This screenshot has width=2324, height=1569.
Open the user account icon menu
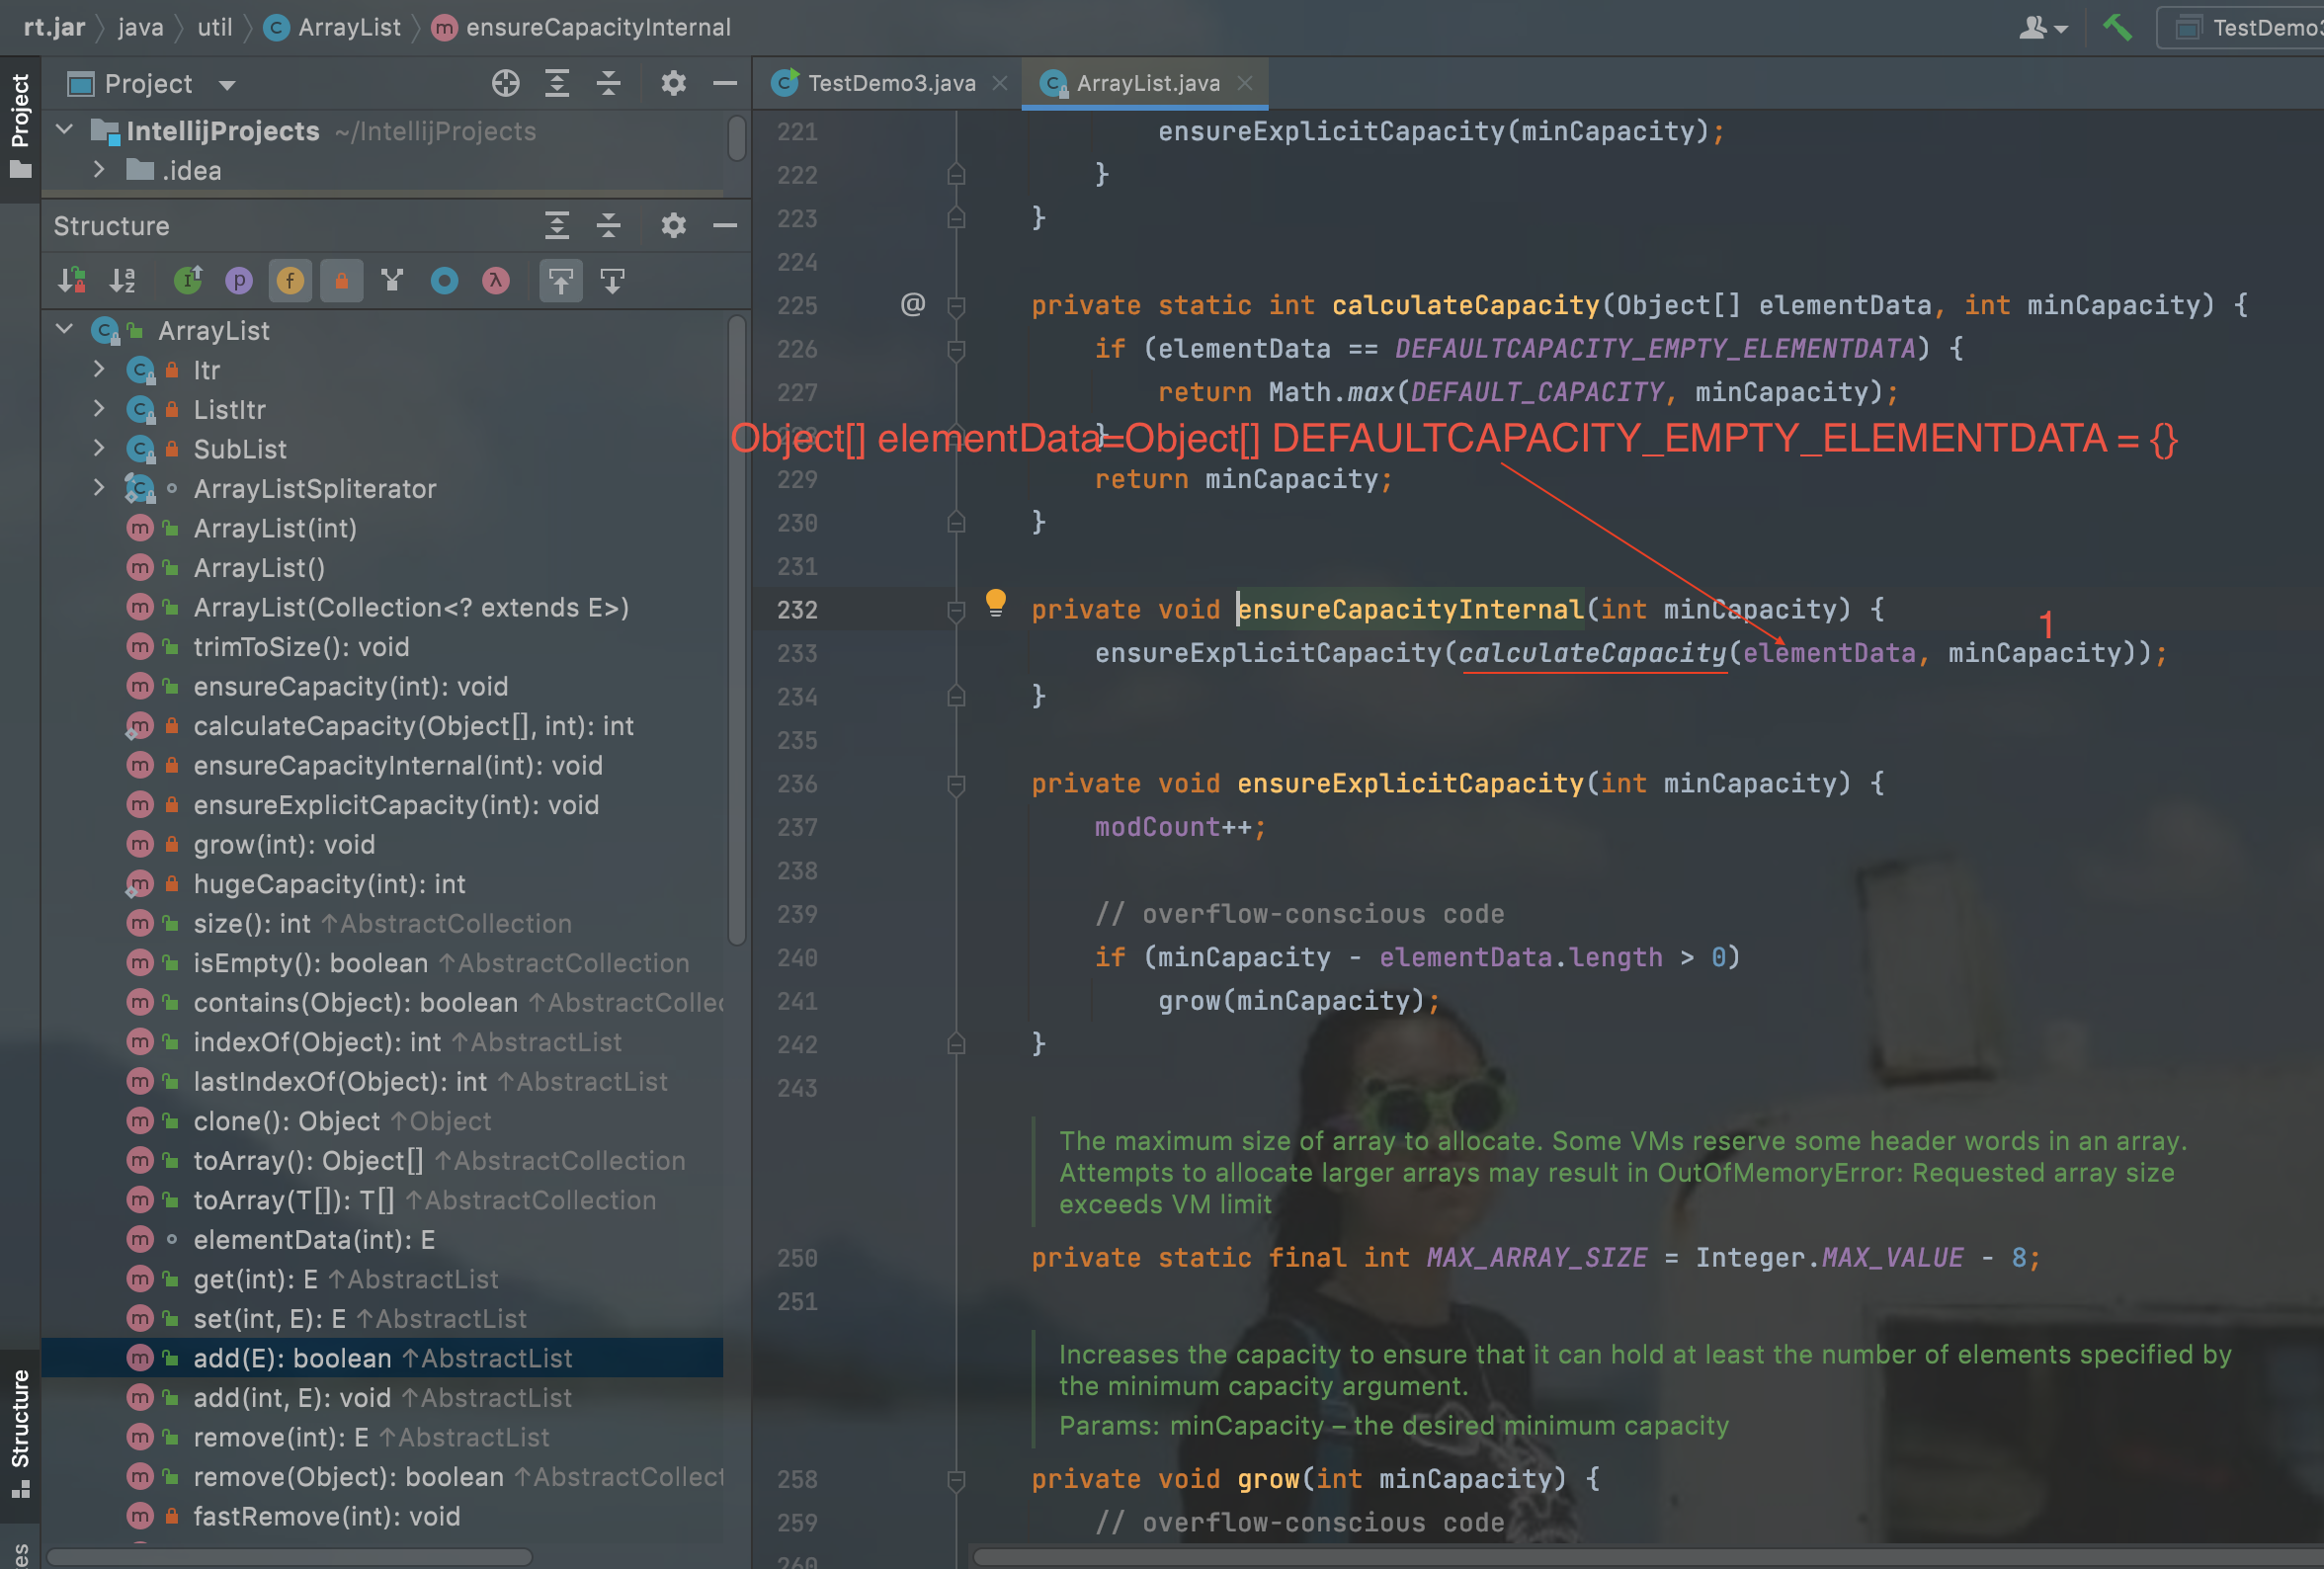coord(2042,27)
